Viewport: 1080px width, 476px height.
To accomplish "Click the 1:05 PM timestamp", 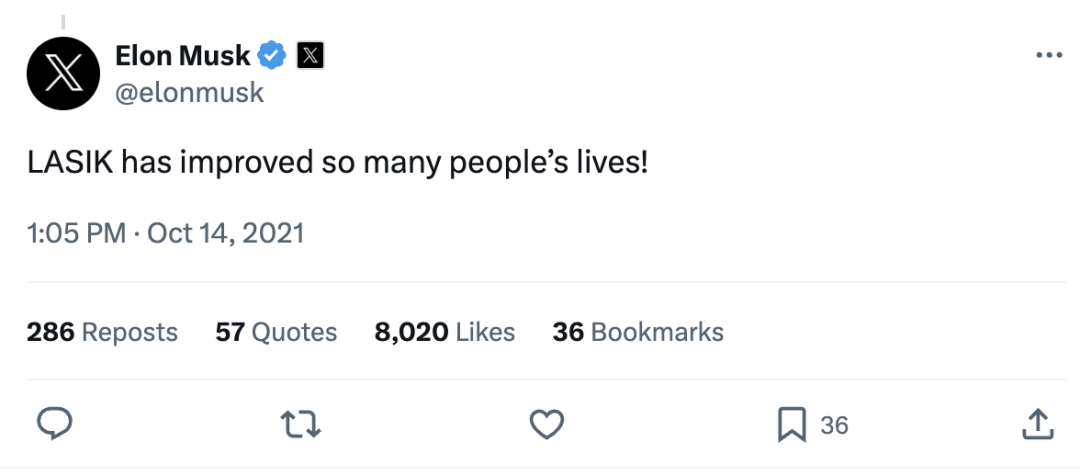I will [x=76, y=234].
